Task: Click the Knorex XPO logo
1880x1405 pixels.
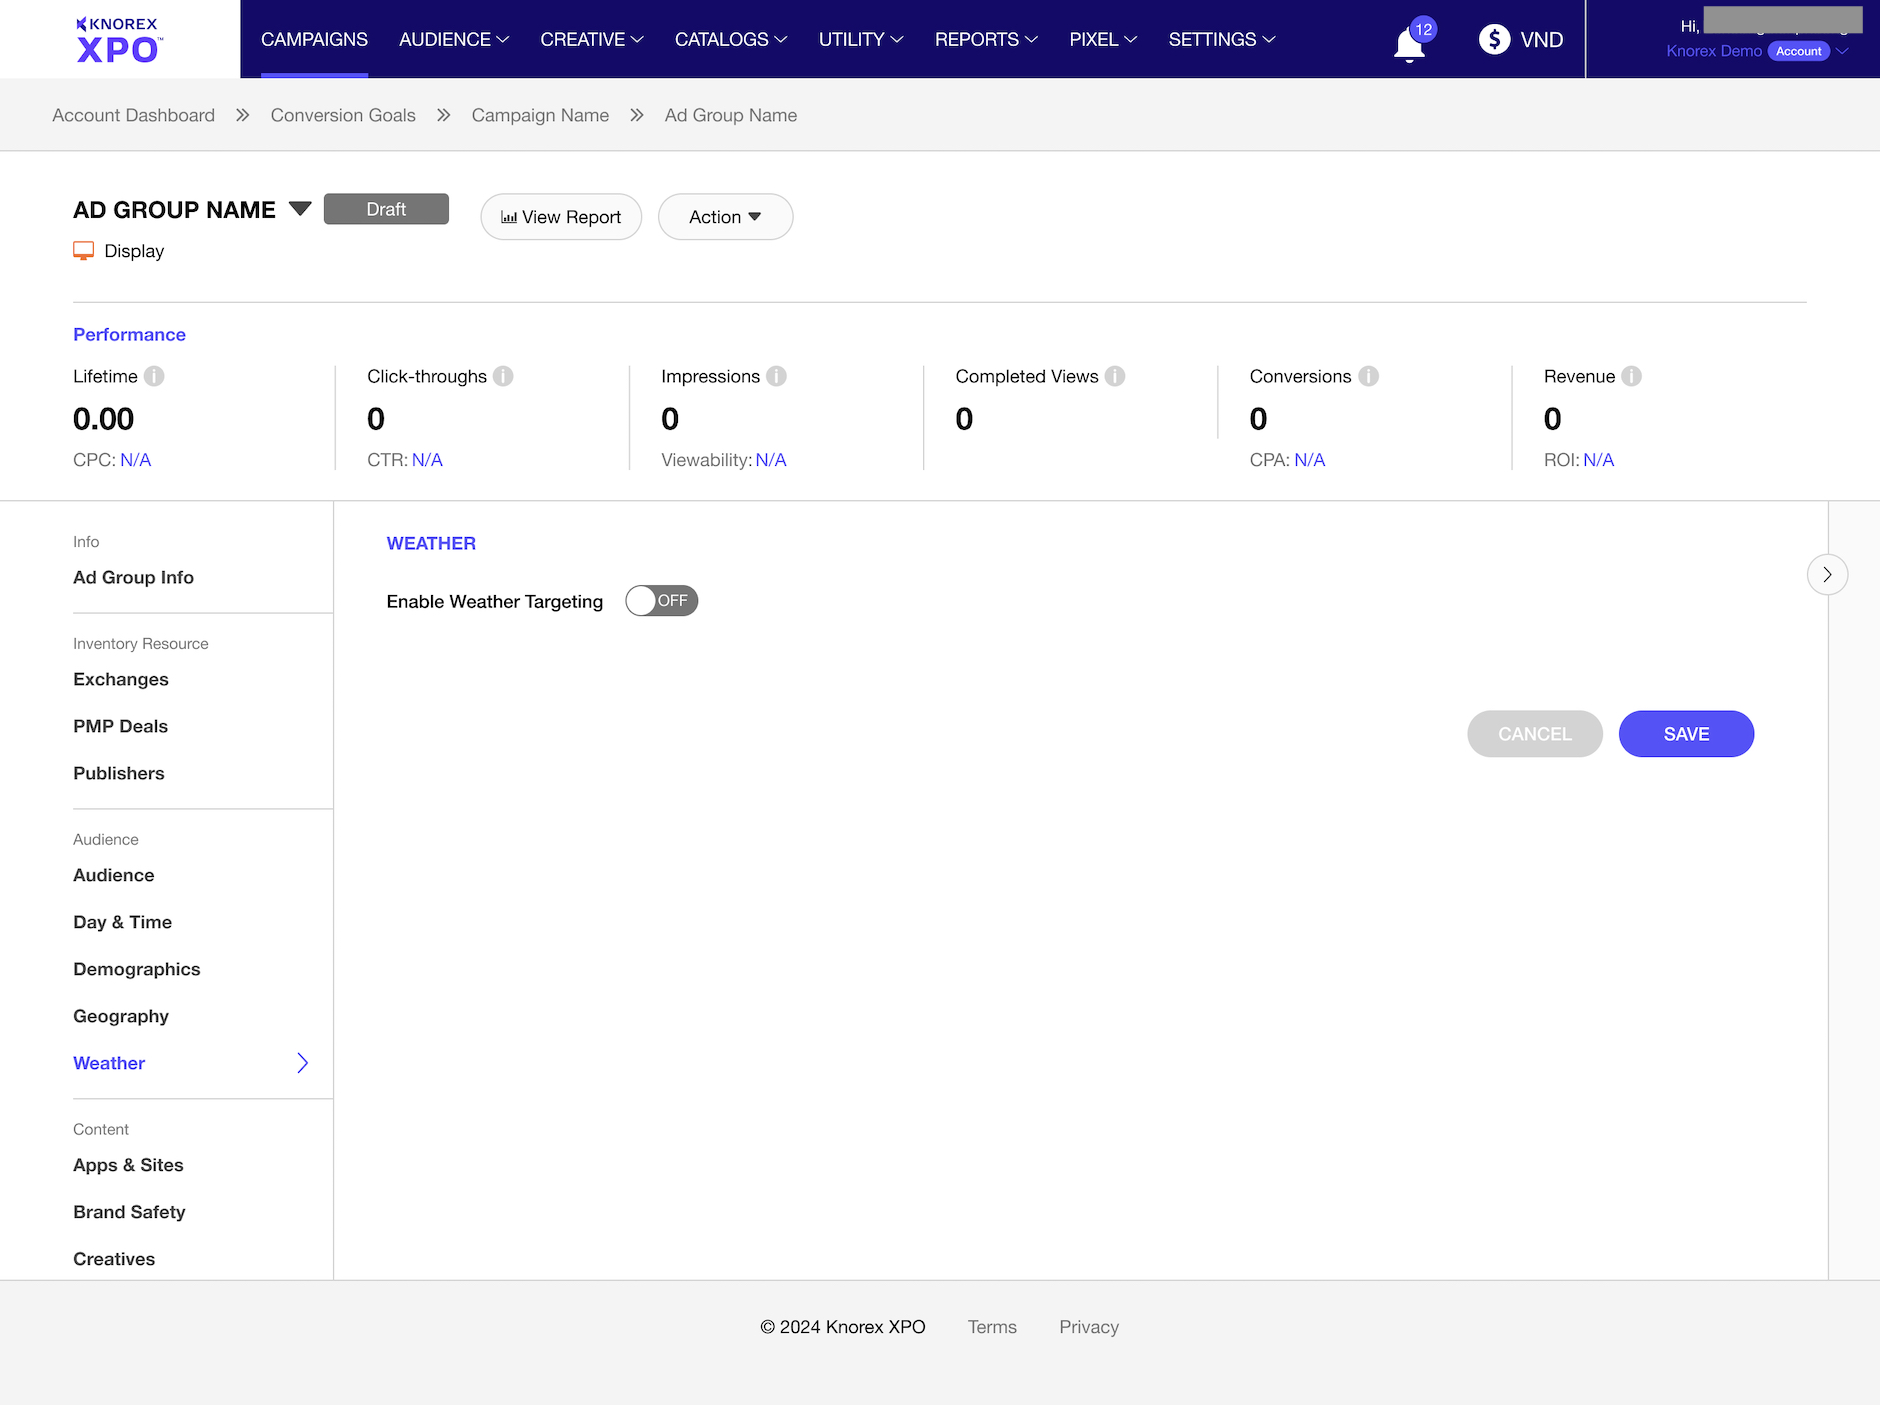Action: tap(119, 40)
